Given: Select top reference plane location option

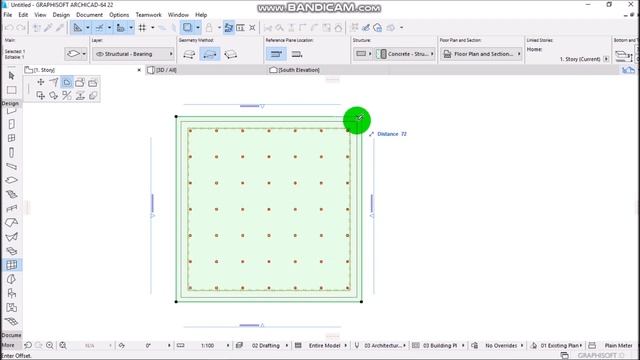Looking at the screenshot, I should click(276, 54).
